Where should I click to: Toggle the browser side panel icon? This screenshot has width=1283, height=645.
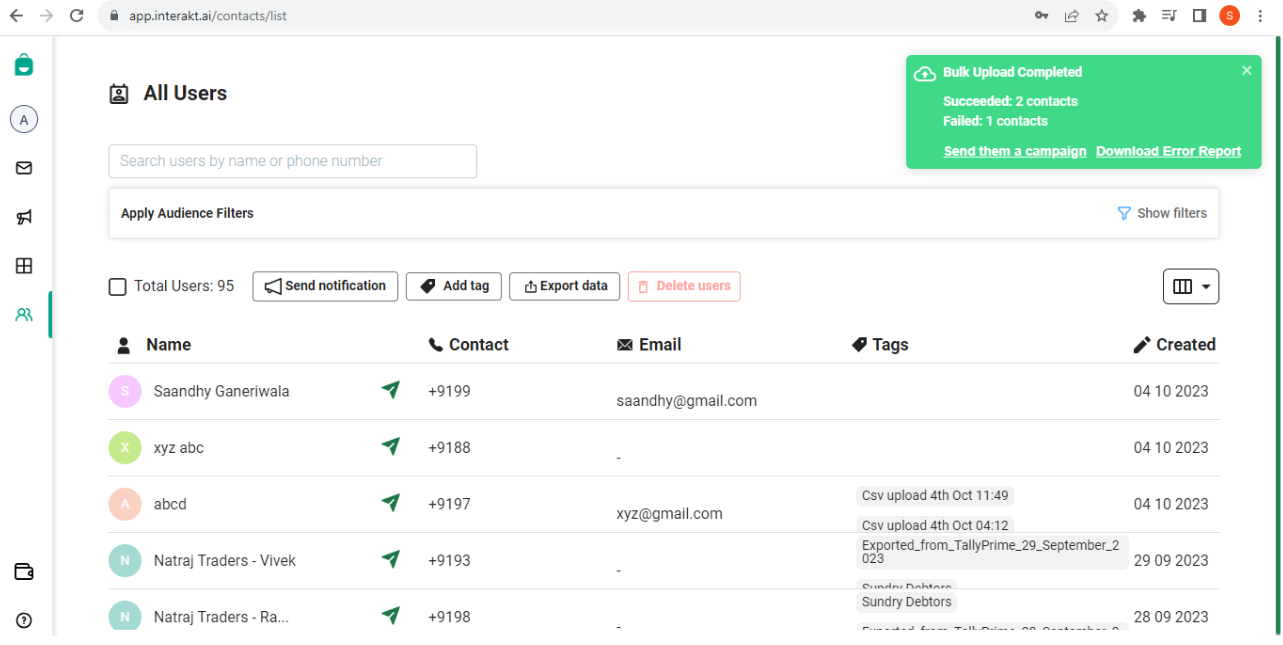click(x=1199, y=16)
